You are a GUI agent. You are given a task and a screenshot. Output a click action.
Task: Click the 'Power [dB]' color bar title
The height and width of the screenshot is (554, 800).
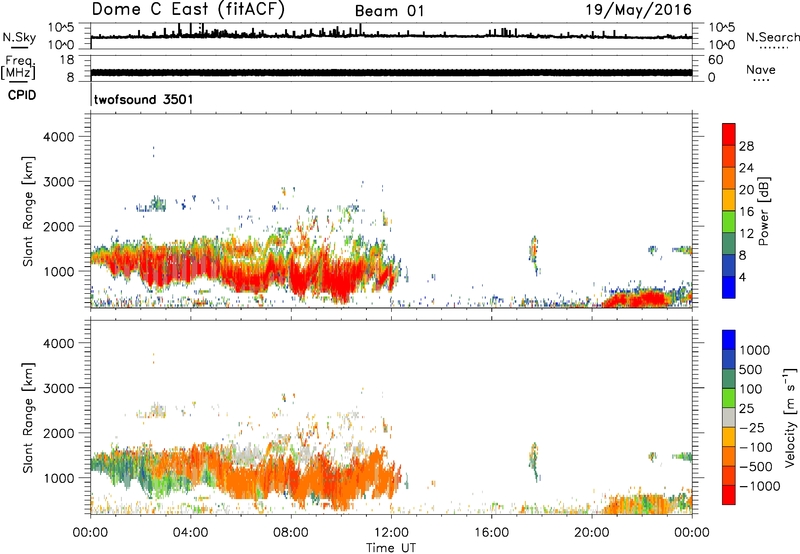coord(763,211)
